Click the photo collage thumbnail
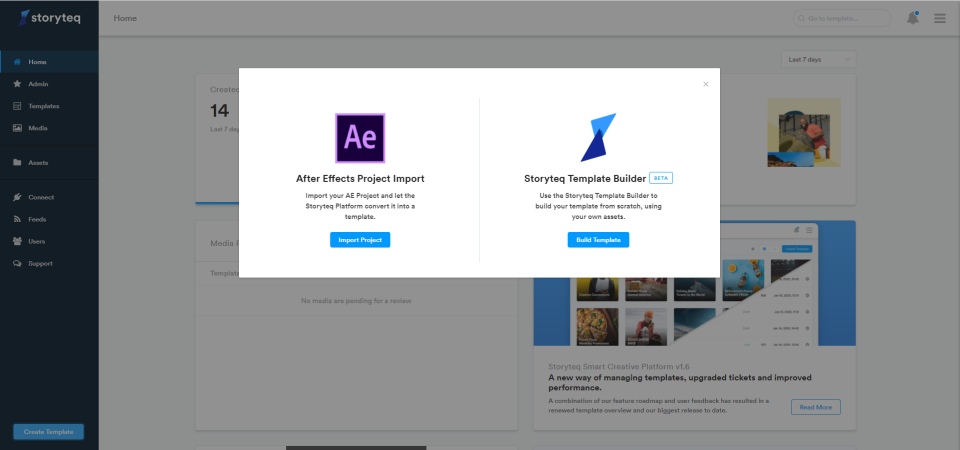 804,132
